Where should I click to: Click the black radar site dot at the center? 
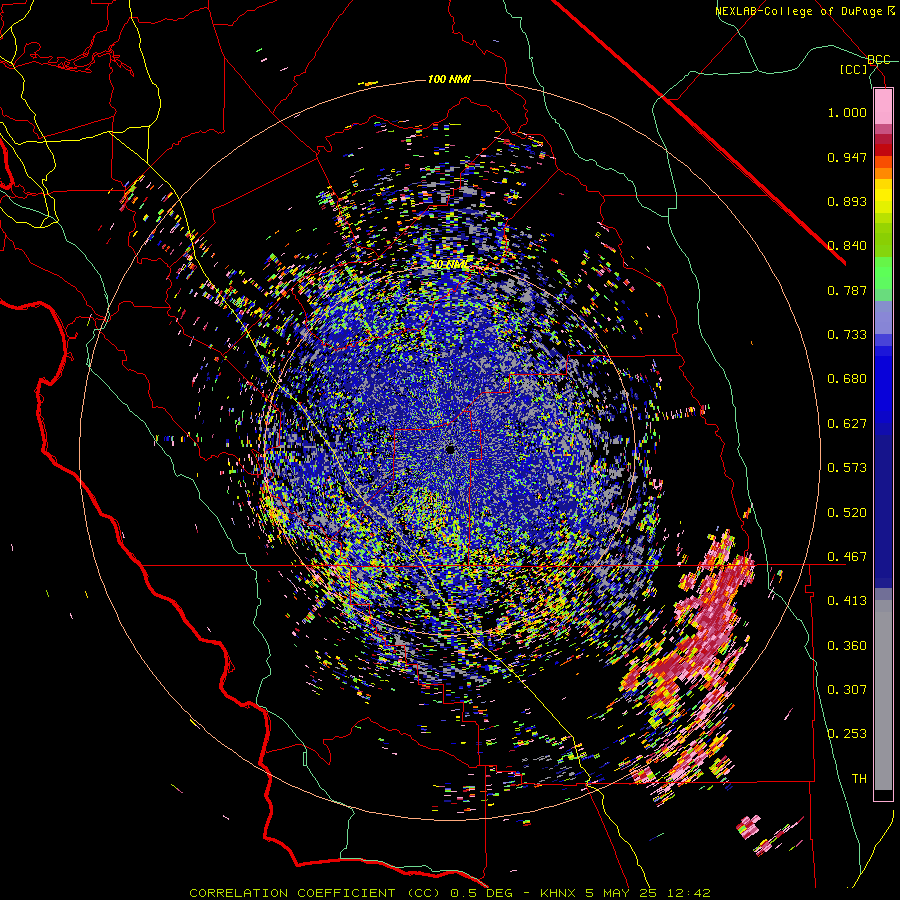point(450,449)
